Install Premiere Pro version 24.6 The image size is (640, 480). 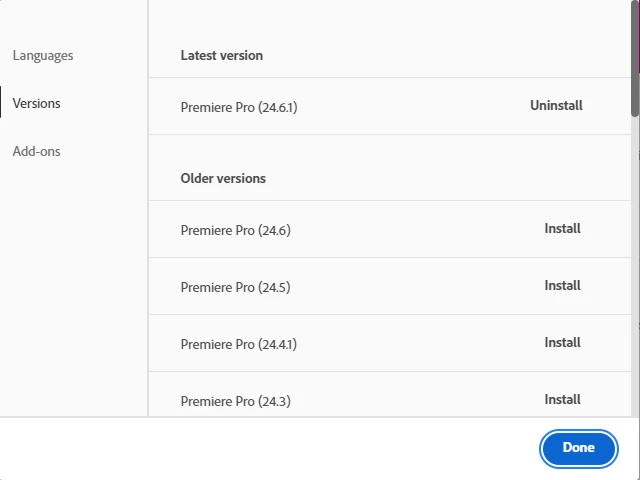point(562,228)
